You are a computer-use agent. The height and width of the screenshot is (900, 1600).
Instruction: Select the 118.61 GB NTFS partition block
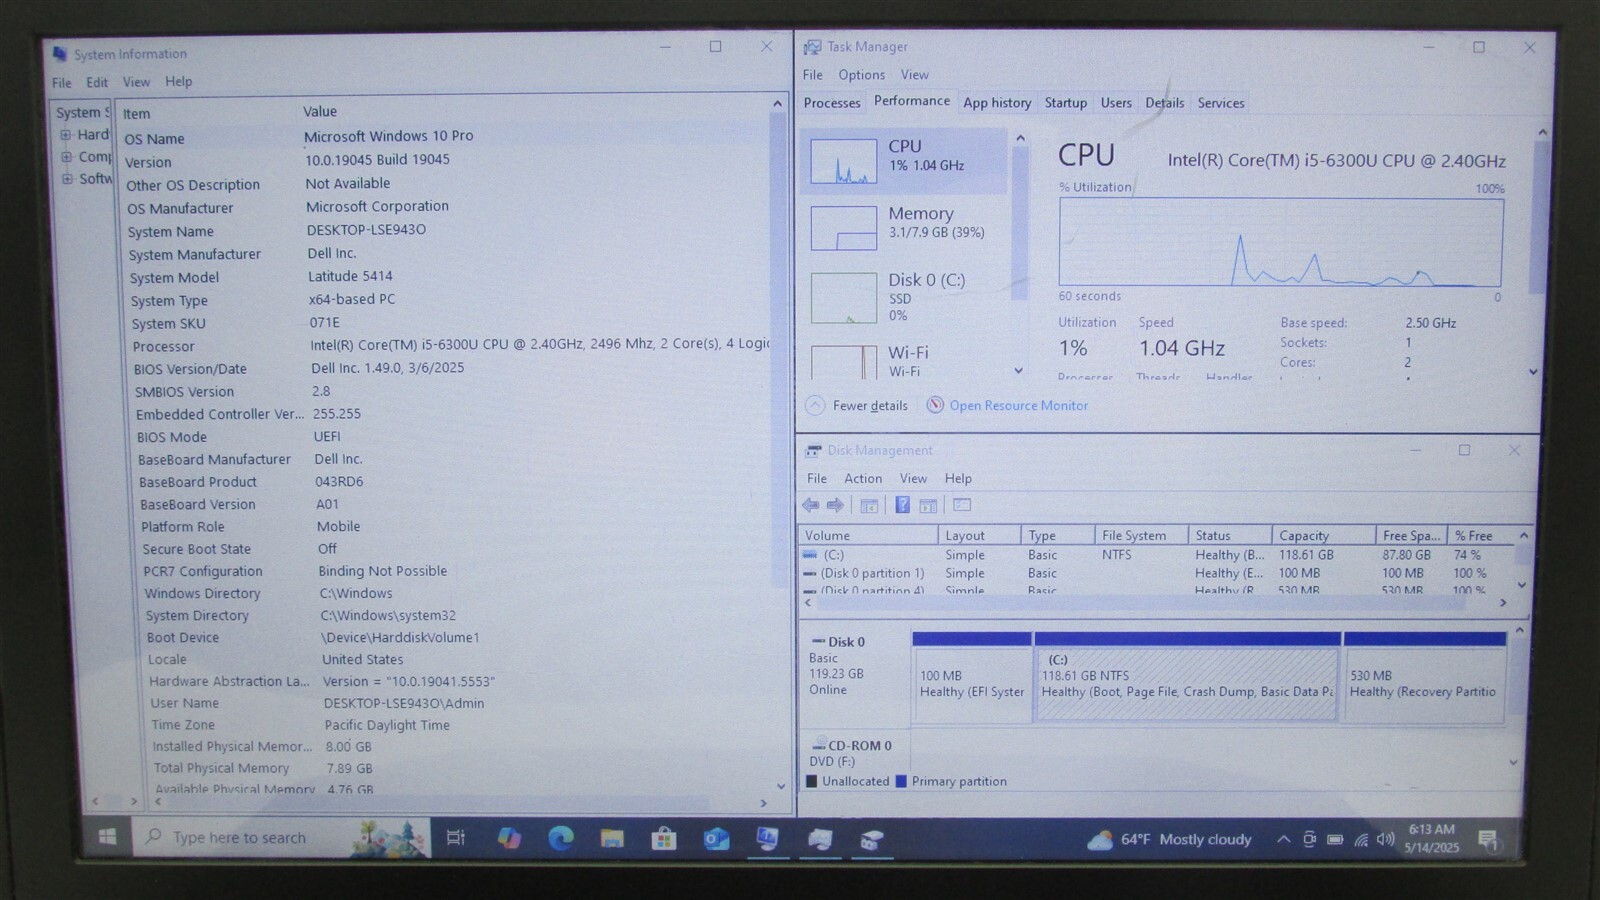click(1187, 684)
